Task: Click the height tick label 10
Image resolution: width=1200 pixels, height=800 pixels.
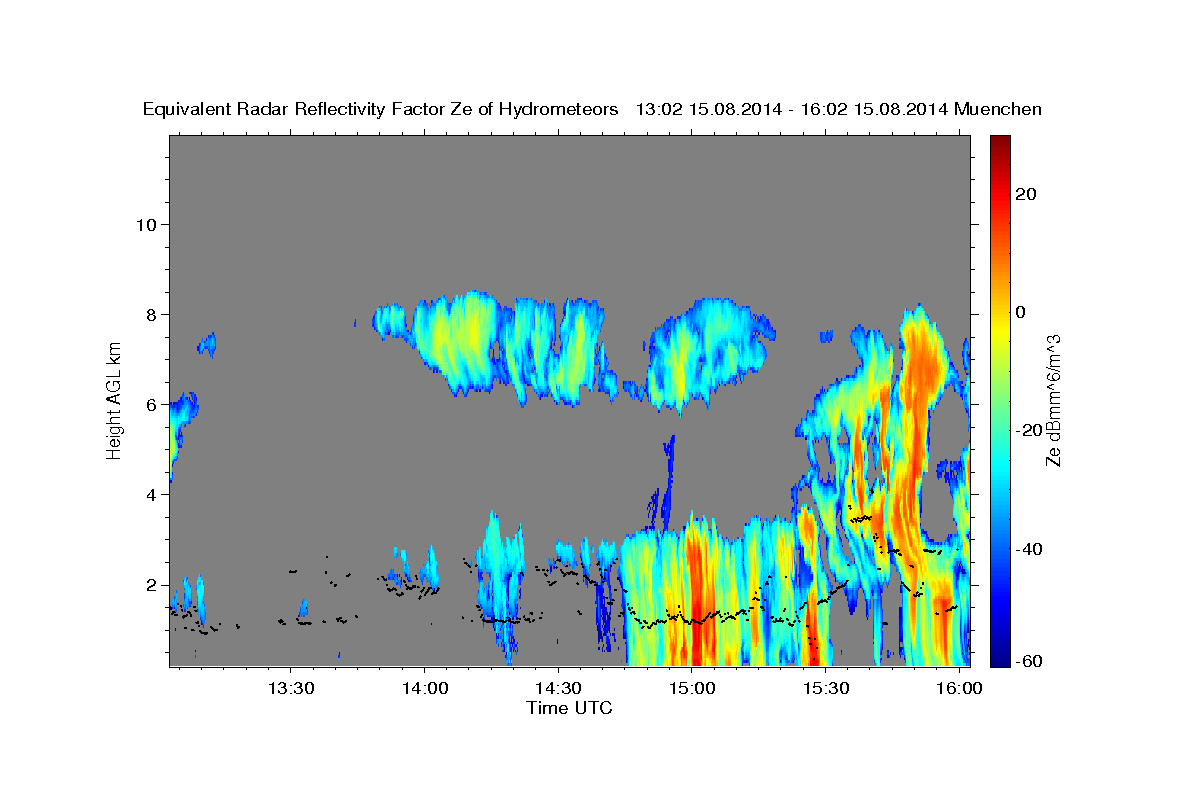Action: click(147, 224)
